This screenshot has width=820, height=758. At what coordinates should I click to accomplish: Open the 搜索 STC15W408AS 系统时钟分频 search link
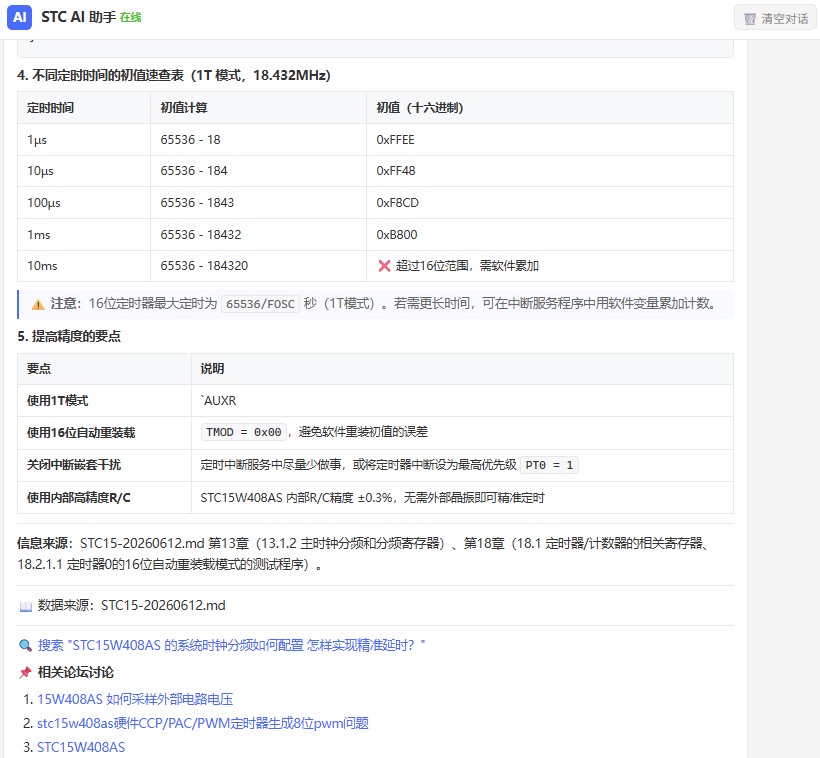tap(231, 645)
